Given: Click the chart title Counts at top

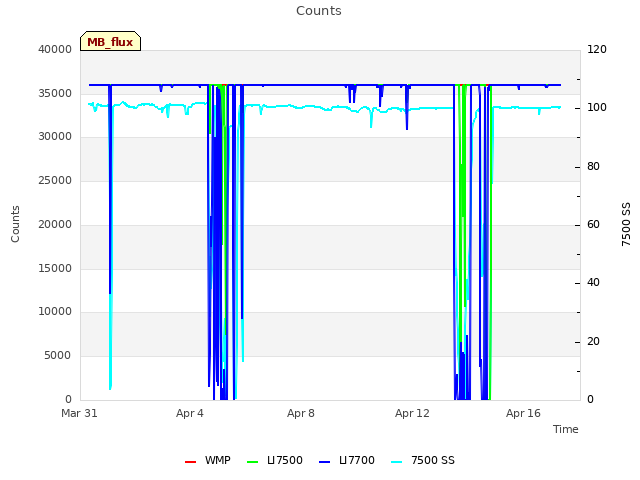Looking at the screenshot, I should tap(319, 11).
